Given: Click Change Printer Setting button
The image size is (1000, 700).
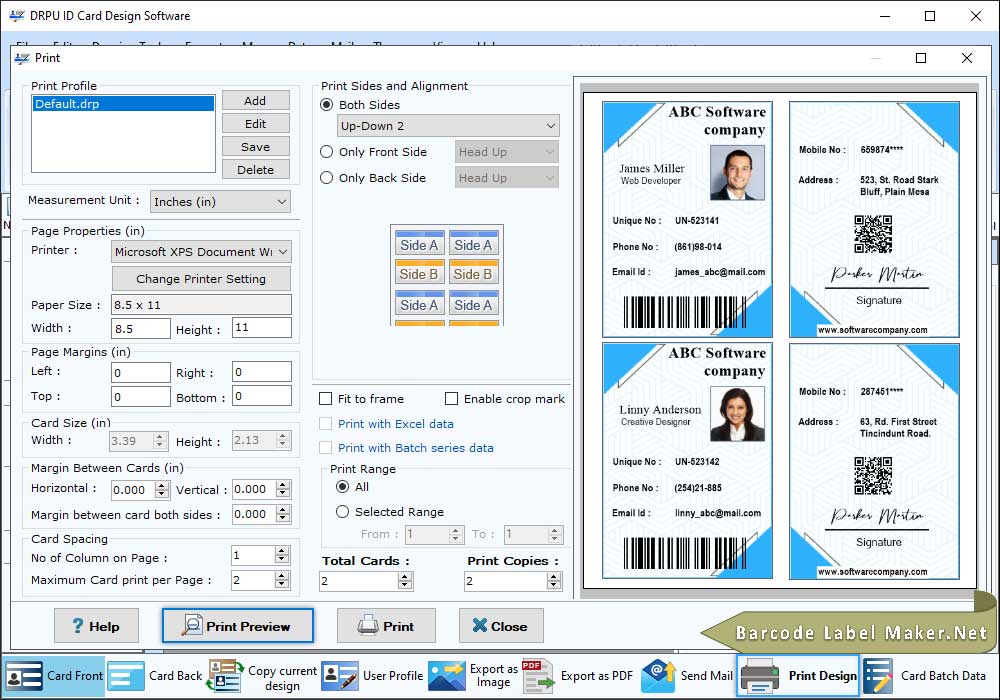Looking at the screenshot, I should [x=201, y=279].
